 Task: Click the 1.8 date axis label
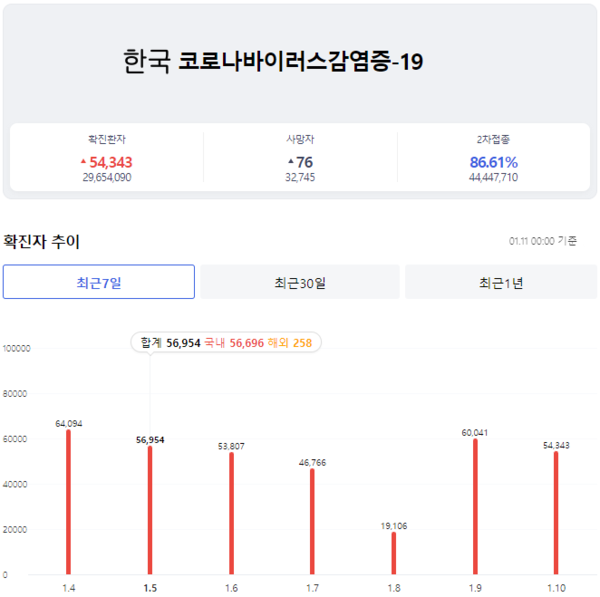(394, 588)
